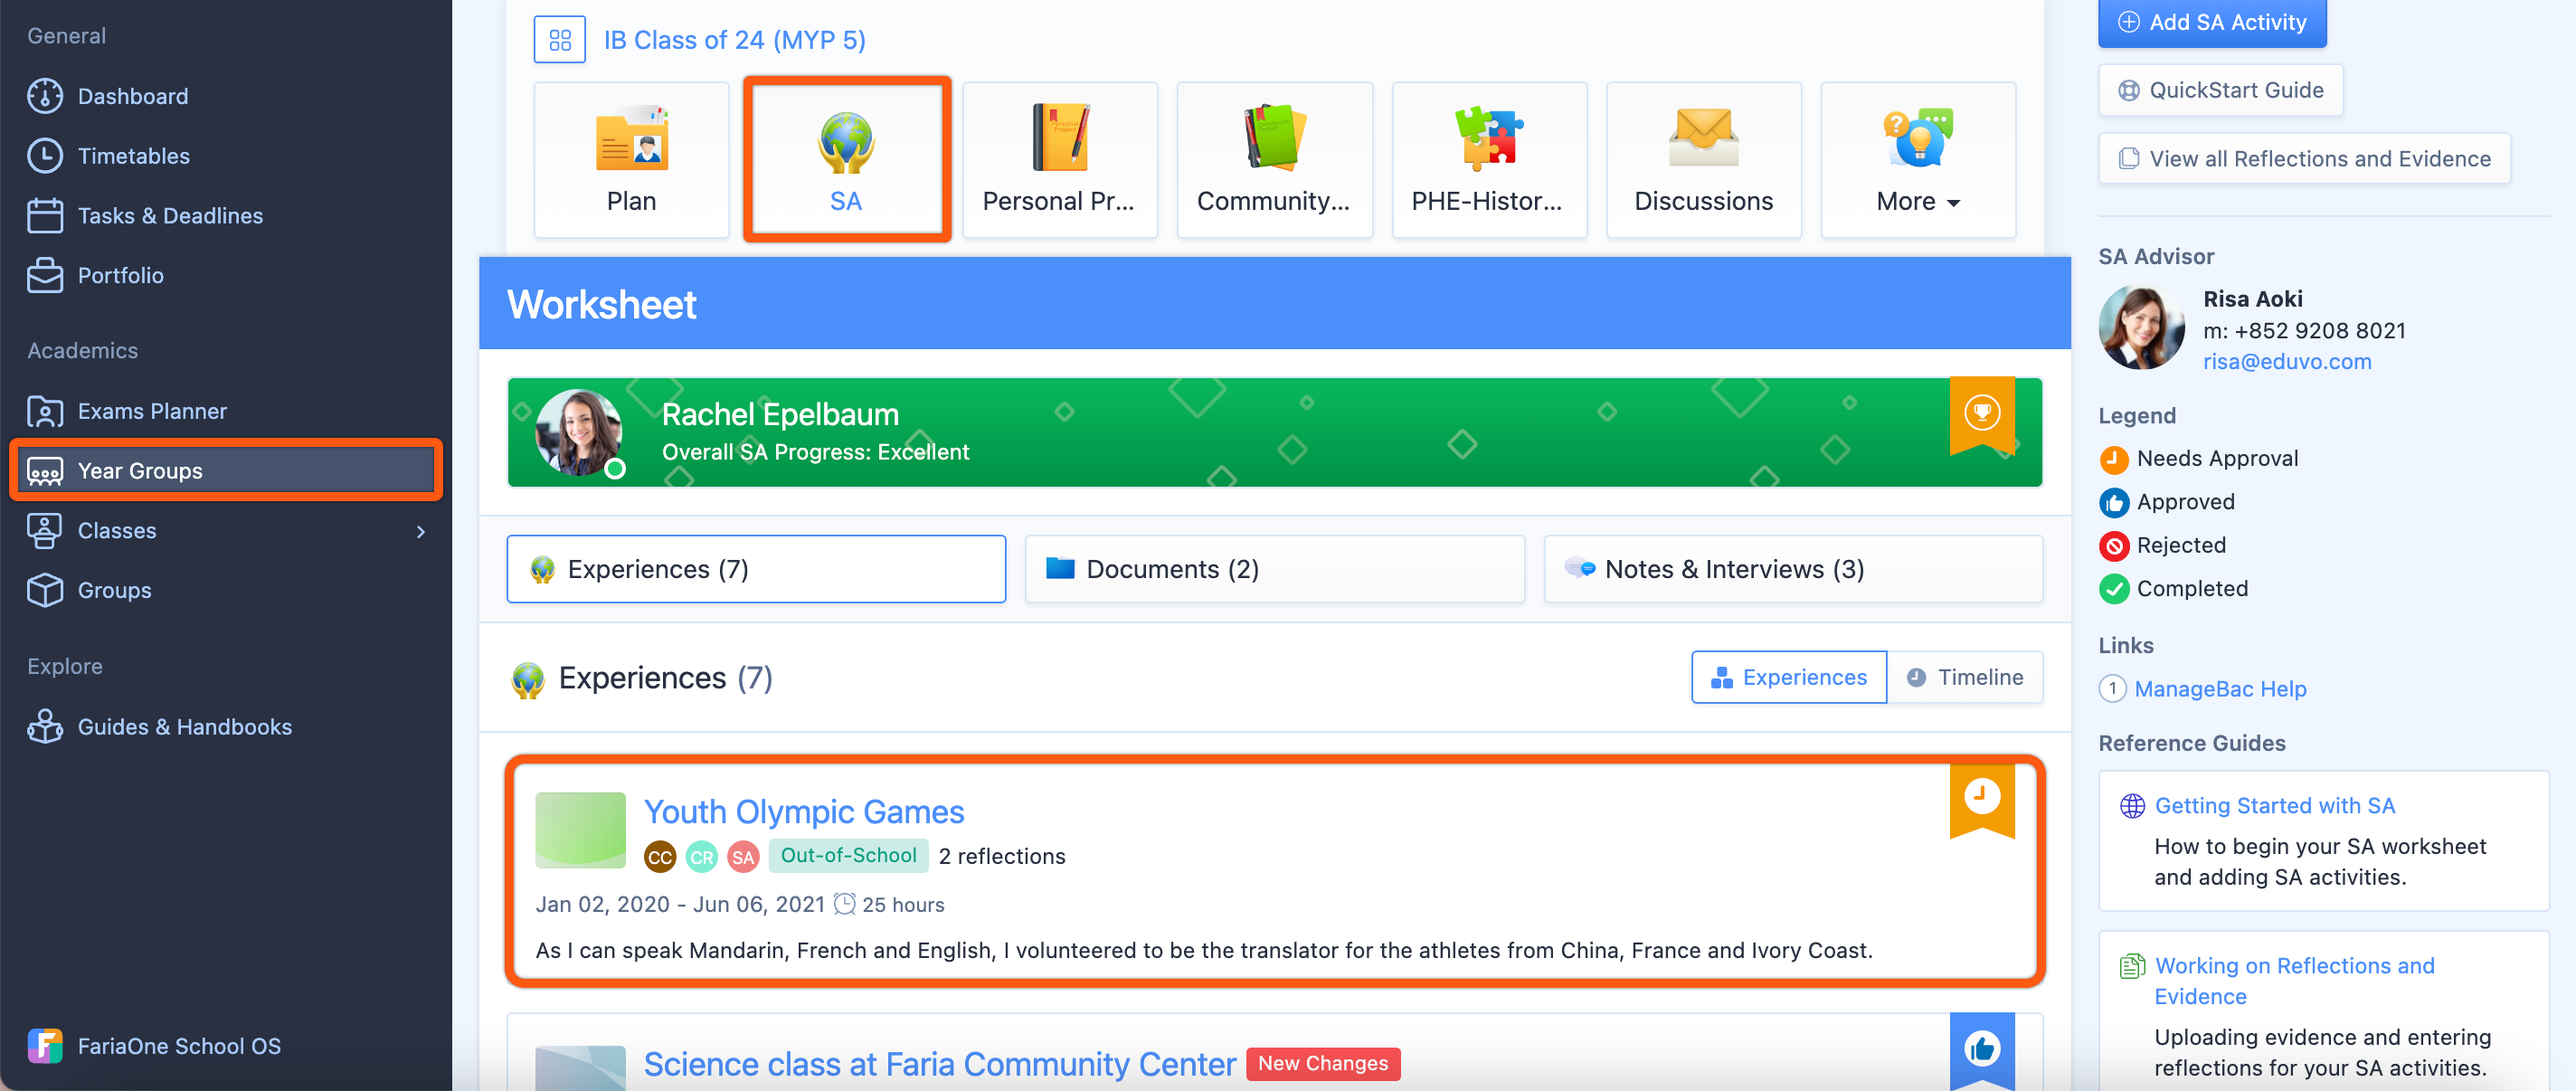The height and width of the screenshot is (1091, 2576).
Task: Email risa@eduvo.com
Action: (2287, 362)
